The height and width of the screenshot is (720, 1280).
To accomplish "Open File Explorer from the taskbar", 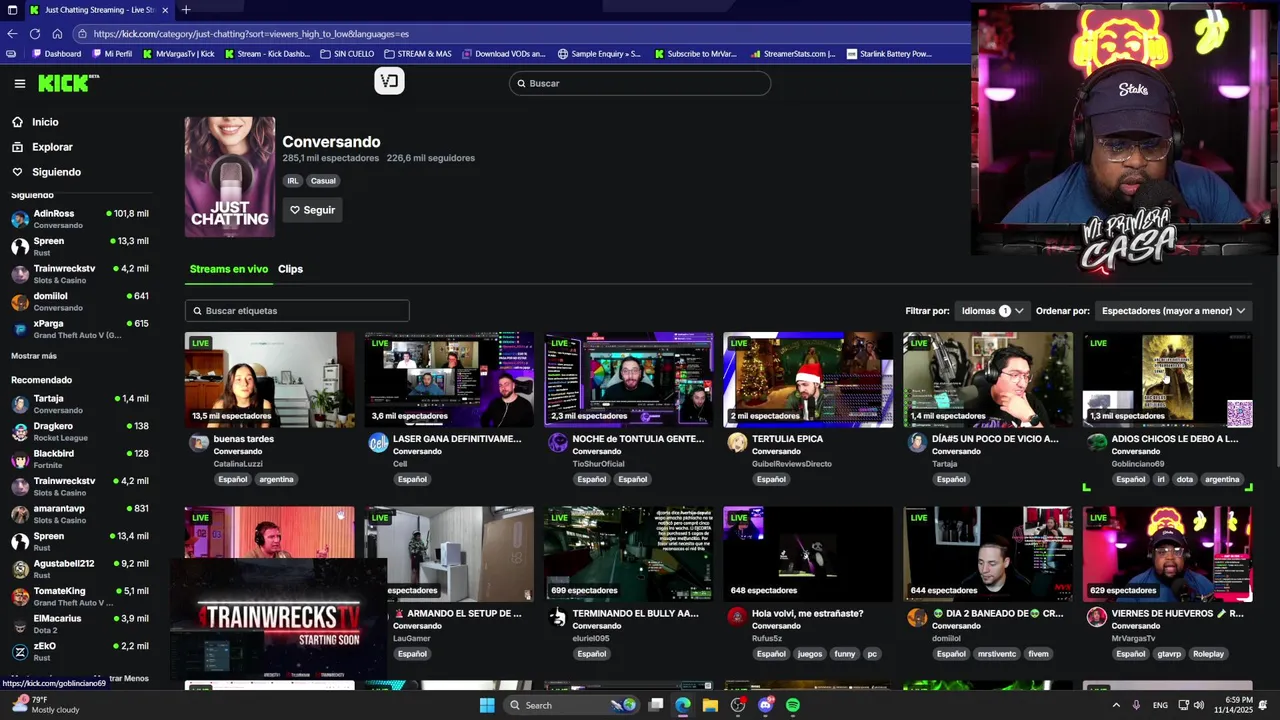I will [710, 705].
